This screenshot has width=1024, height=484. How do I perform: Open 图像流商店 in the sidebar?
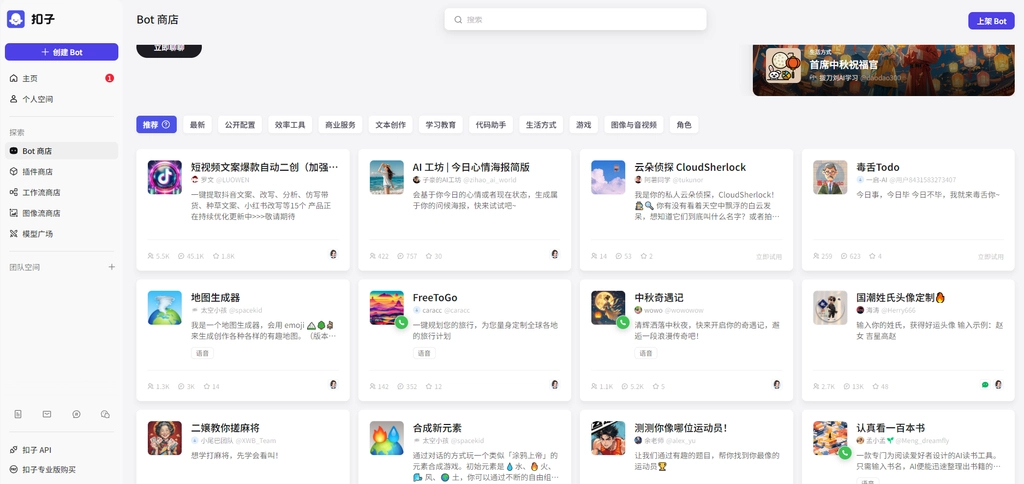[61, 213]
